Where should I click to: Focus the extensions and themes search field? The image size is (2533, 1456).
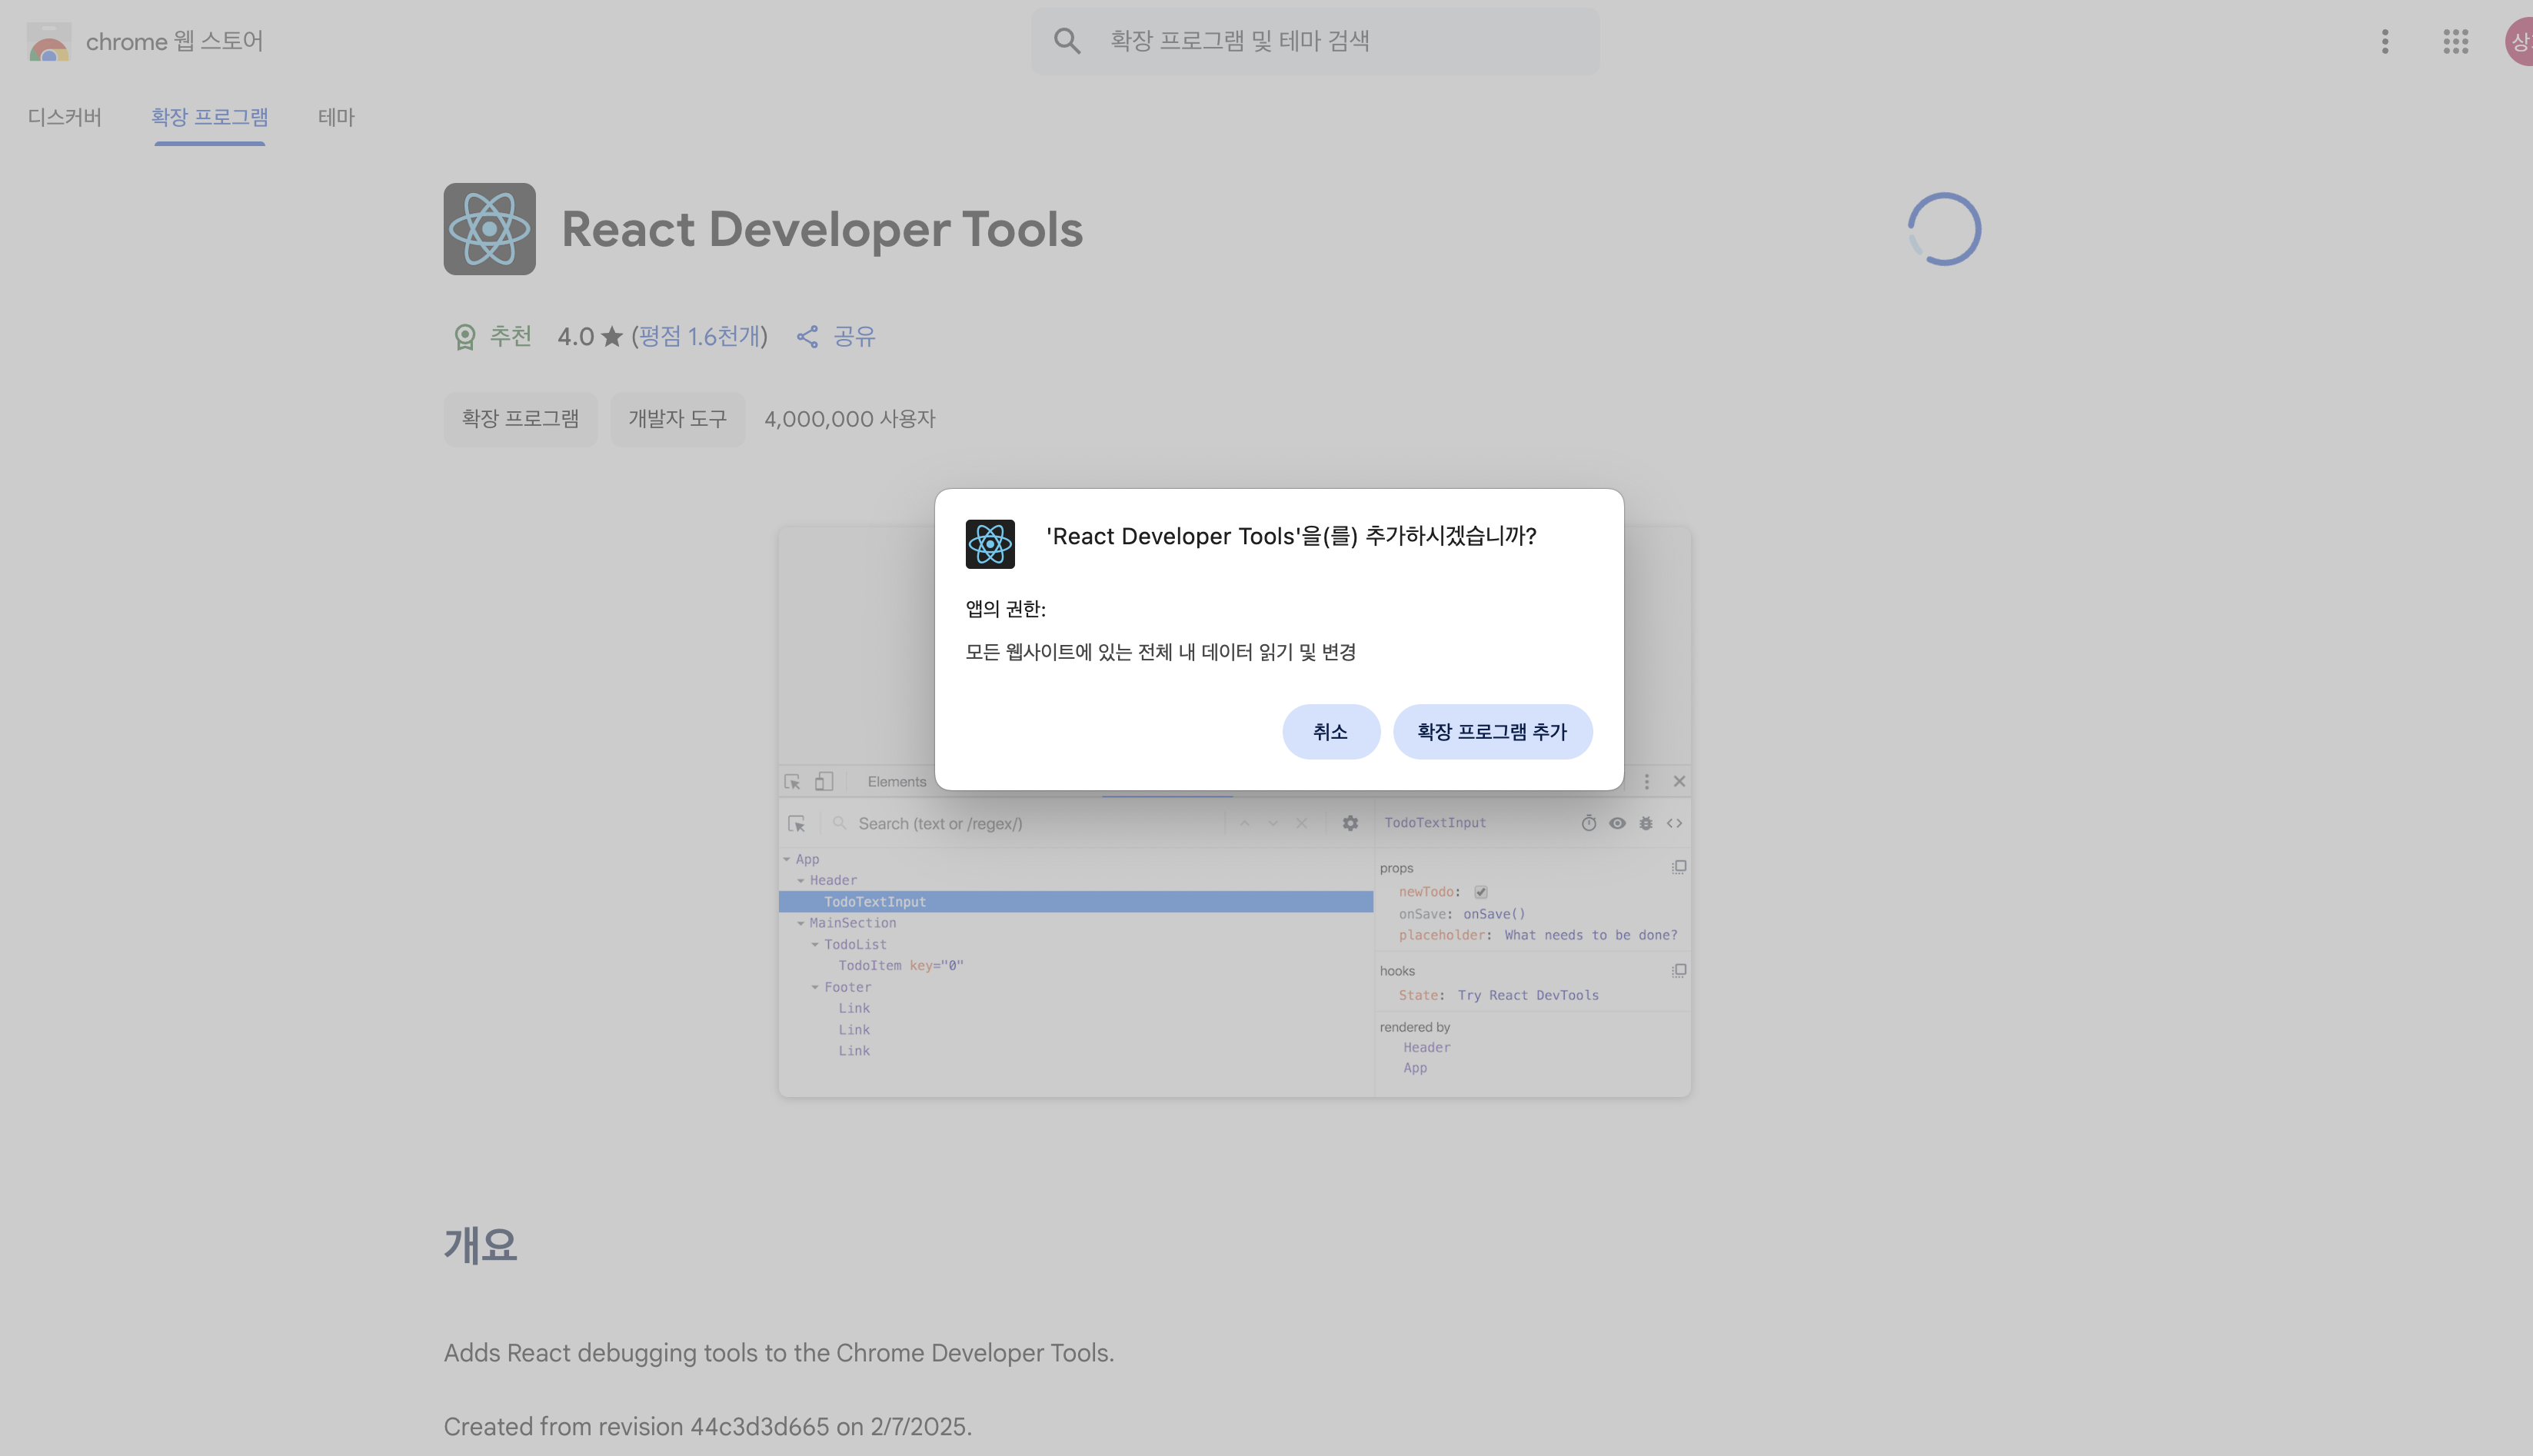pyautogui.click(x=1315, y=41)
